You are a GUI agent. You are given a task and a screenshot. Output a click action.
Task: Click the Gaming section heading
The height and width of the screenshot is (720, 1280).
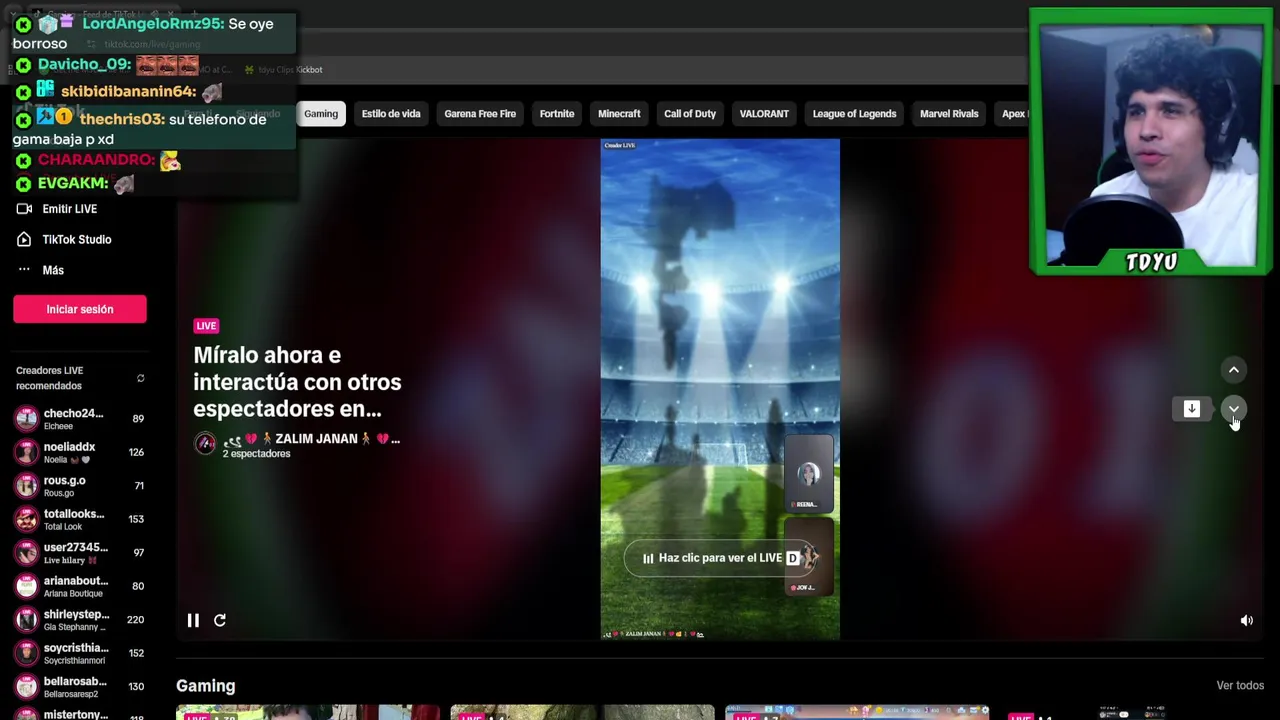(206, 686)
